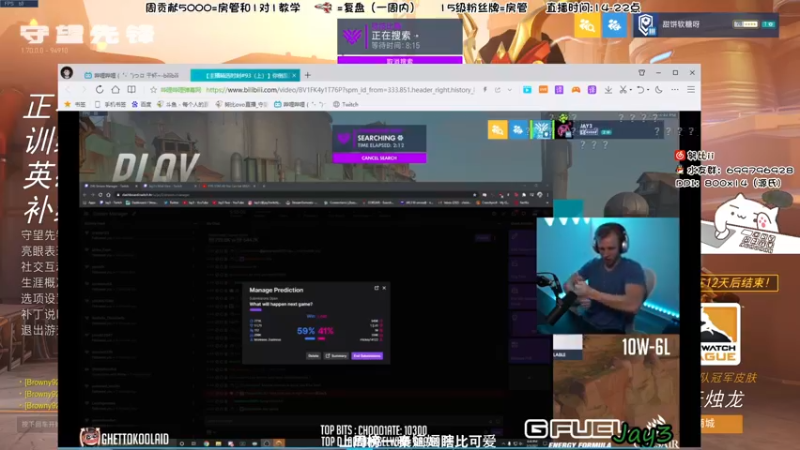
Task: Open the orange extension icon
Action: tap(543, 90)
